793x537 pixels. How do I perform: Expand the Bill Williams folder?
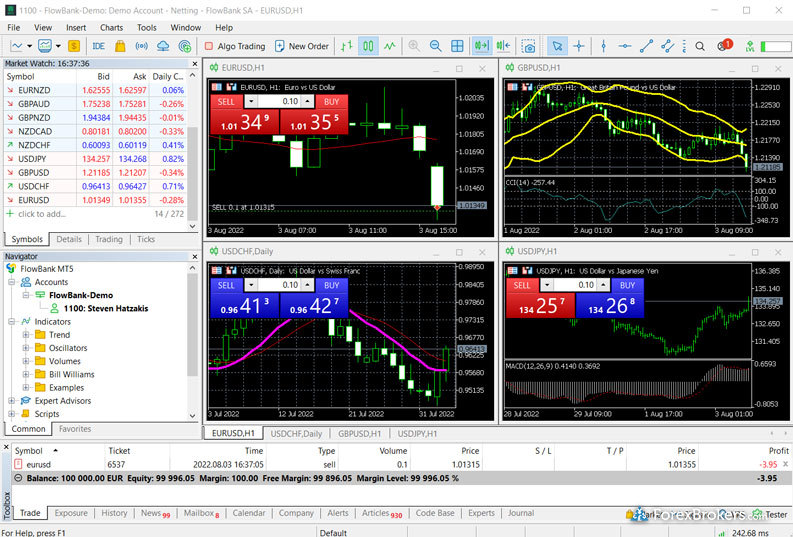[x=26, y=374]
